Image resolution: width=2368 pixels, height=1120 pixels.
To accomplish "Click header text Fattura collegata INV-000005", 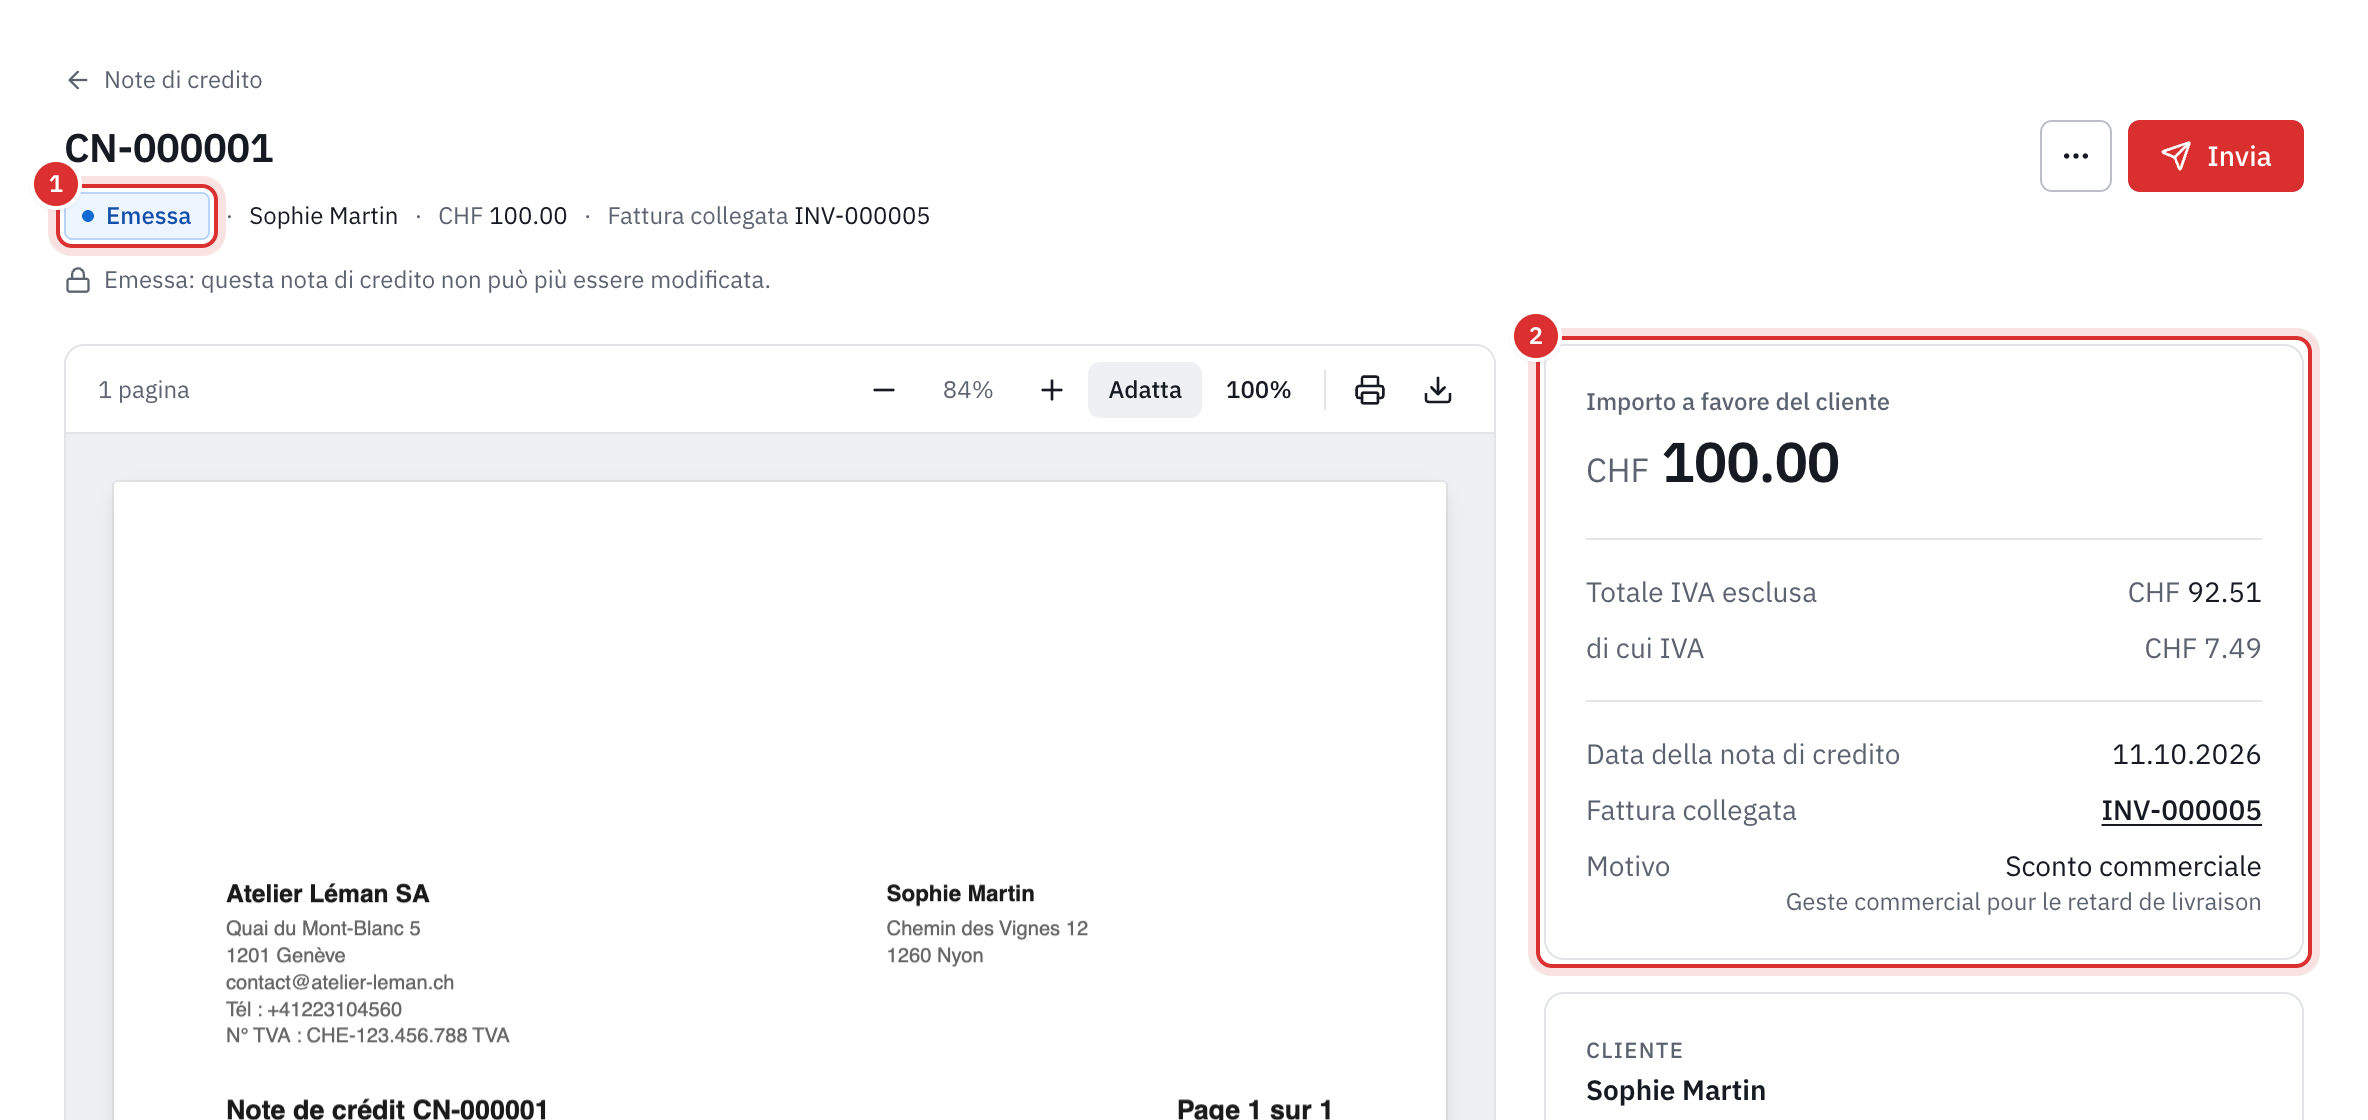I will [x=768, y=216].
